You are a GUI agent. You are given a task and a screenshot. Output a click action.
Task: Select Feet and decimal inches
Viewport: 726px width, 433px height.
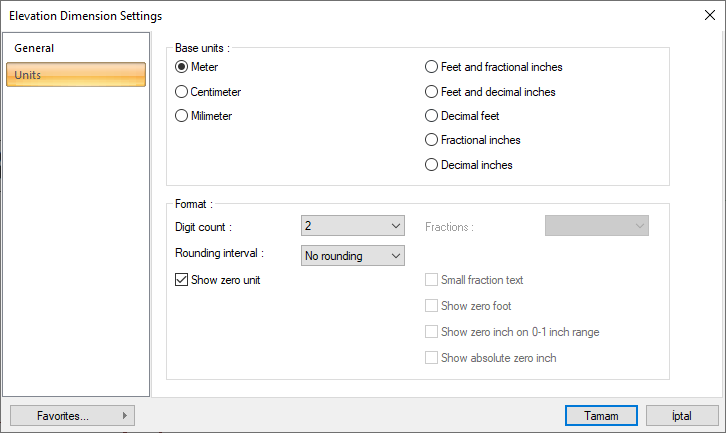[x=432, y=92]
